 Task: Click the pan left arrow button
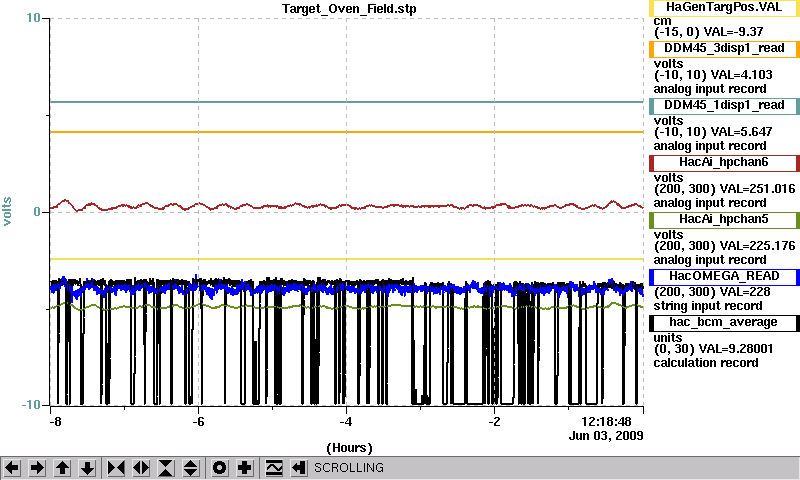click(x=12, y=468)
